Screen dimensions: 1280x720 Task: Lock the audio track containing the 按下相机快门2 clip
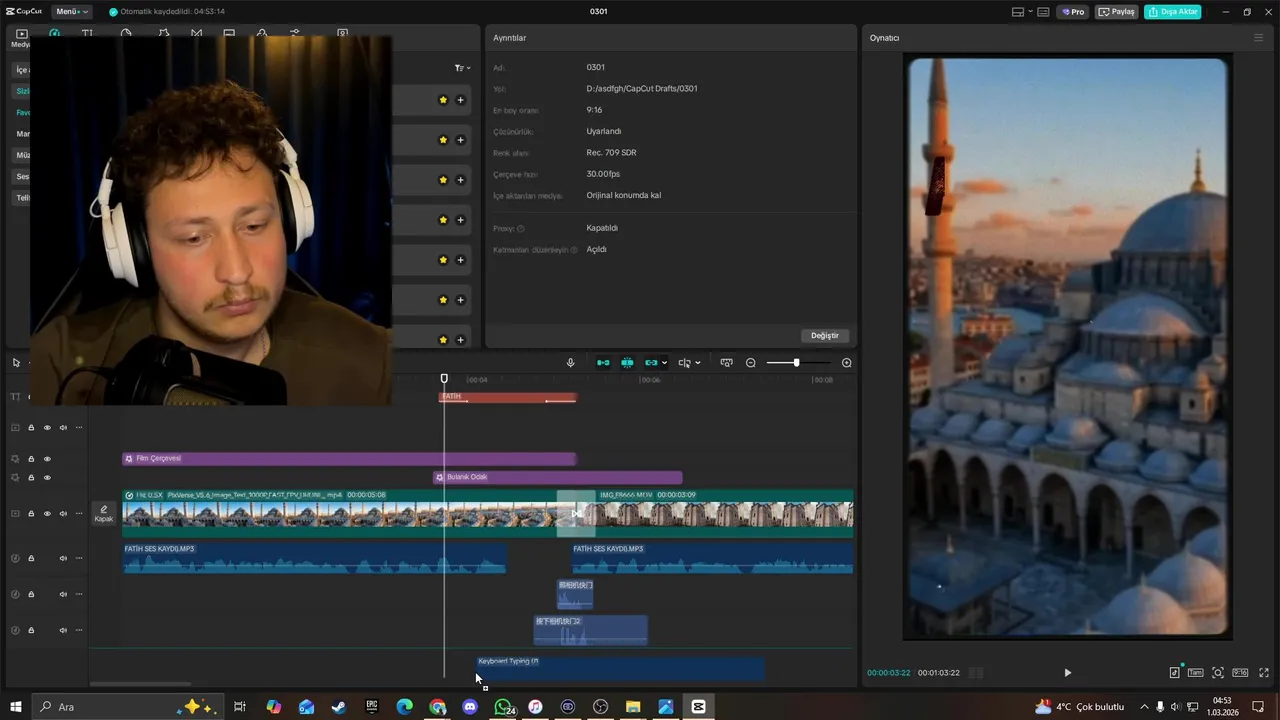31,630
